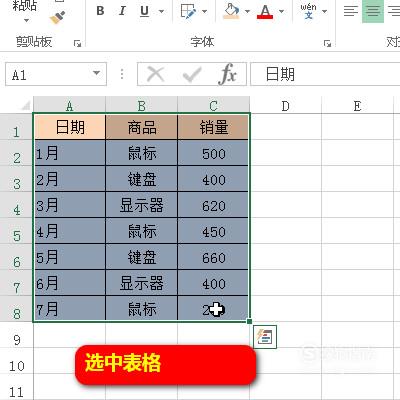Open phonetic guide dropdown arrow
This screenshot has width=400, height=400.
[x=324, y=11]
